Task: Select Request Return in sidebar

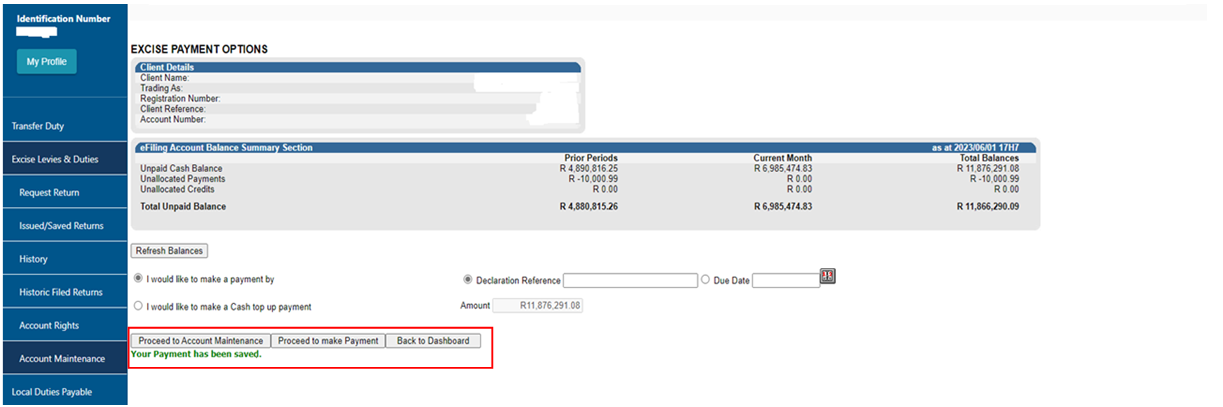Action: [49, 192]
